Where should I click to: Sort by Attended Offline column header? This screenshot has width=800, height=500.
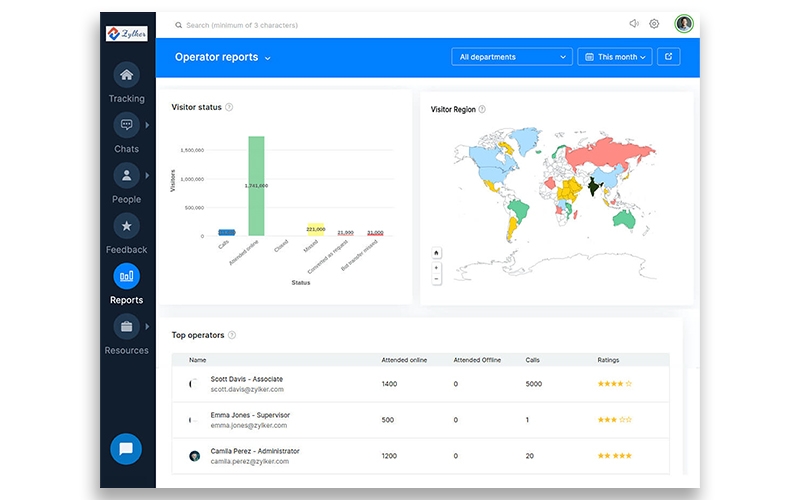point(477,360)
